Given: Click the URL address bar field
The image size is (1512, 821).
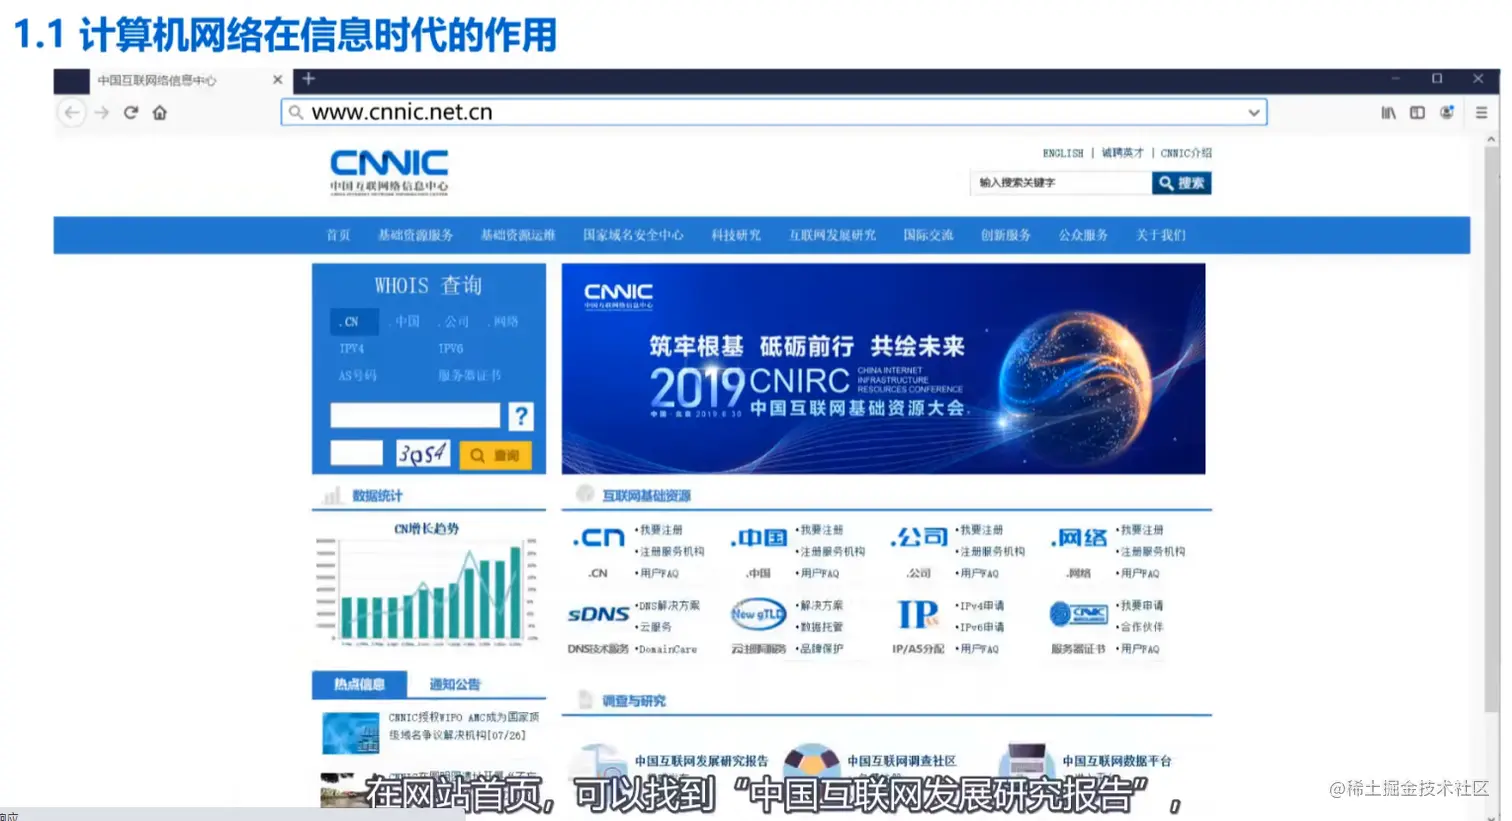Looking at the screenshot, I should point(774,112).
